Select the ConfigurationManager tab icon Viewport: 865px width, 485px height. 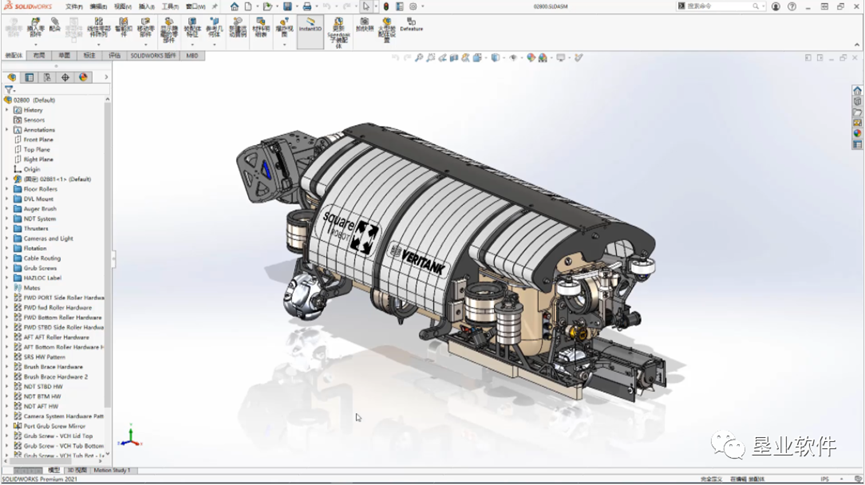coord(47,77)
